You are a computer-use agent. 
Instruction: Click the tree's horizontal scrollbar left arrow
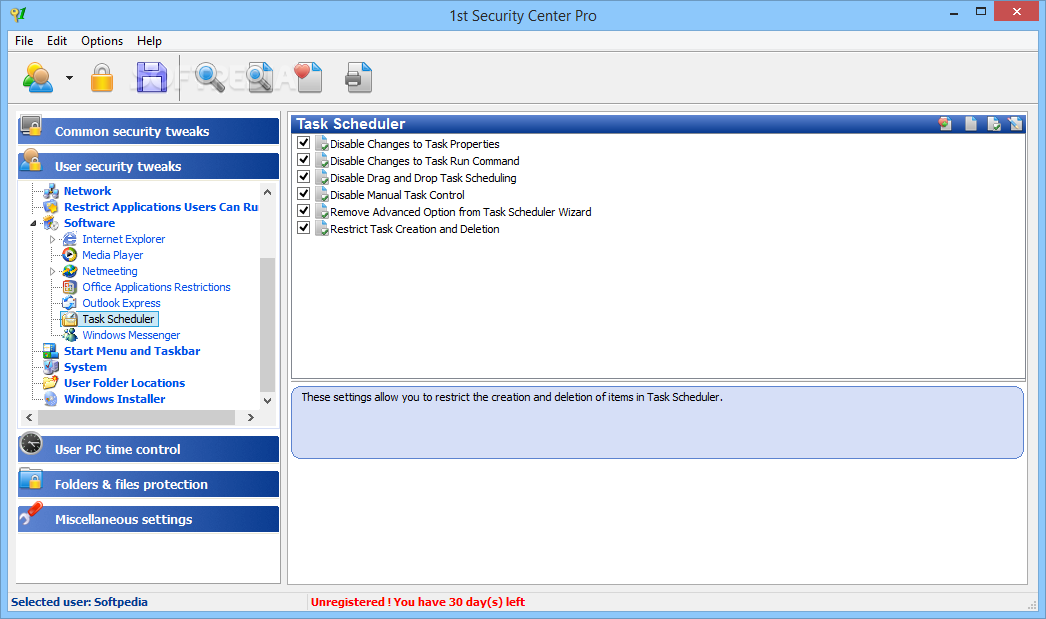coord(29,418)
